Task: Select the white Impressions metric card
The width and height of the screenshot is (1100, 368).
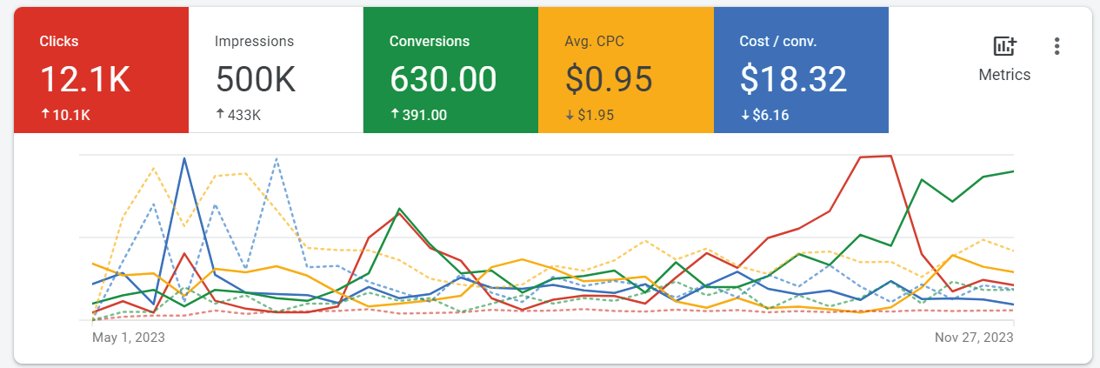Action: pos(276,70)
